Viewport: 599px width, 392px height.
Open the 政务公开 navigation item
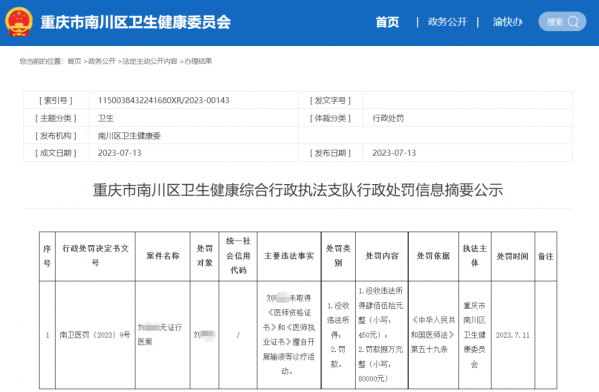(447, 22)
